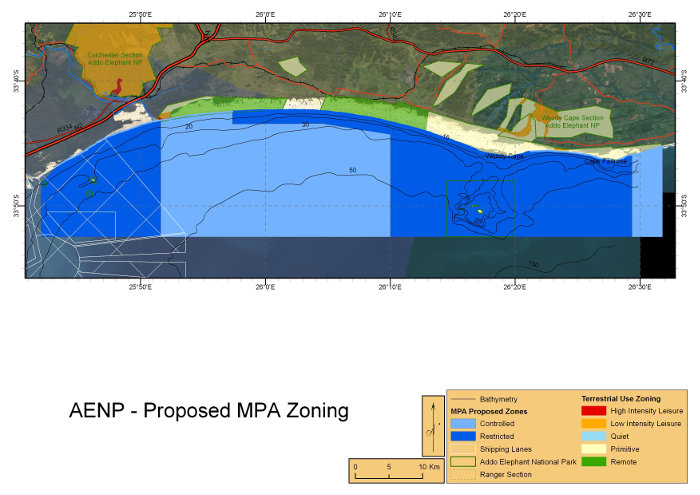Viewport: 700px width, 495px height.
Task: Click the Bathymetry line sample in legend
Action: click(463, 399)
